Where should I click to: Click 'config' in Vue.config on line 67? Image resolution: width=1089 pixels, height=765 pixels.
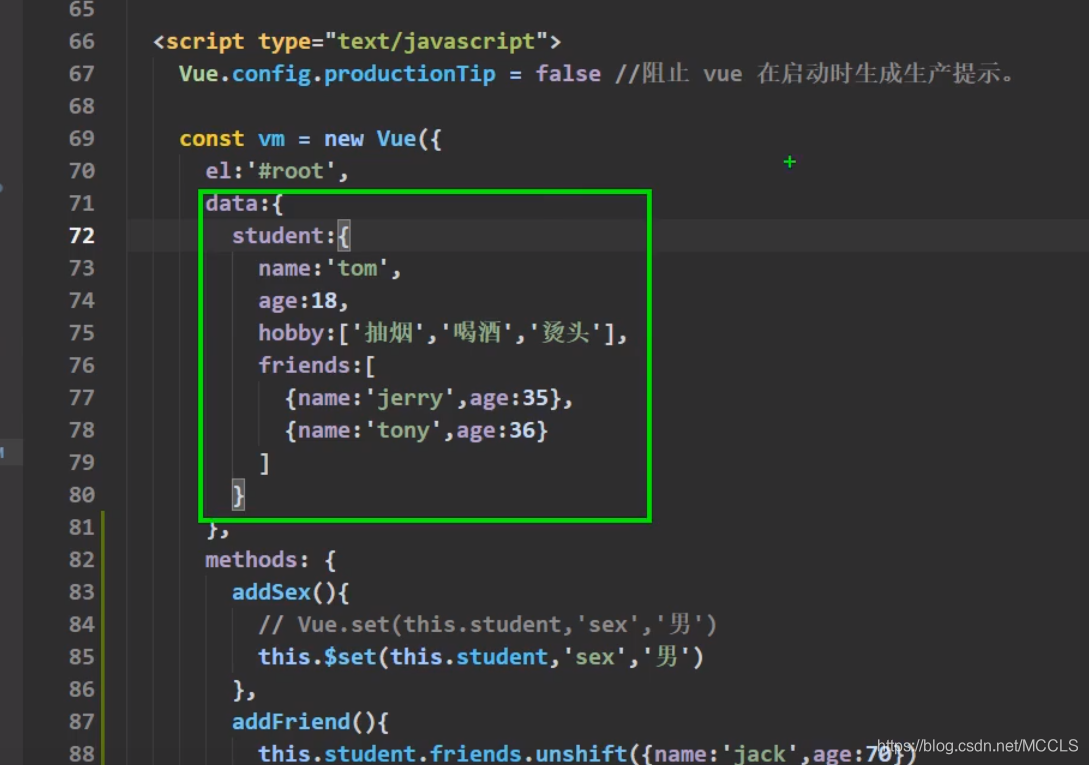(271, 74)
